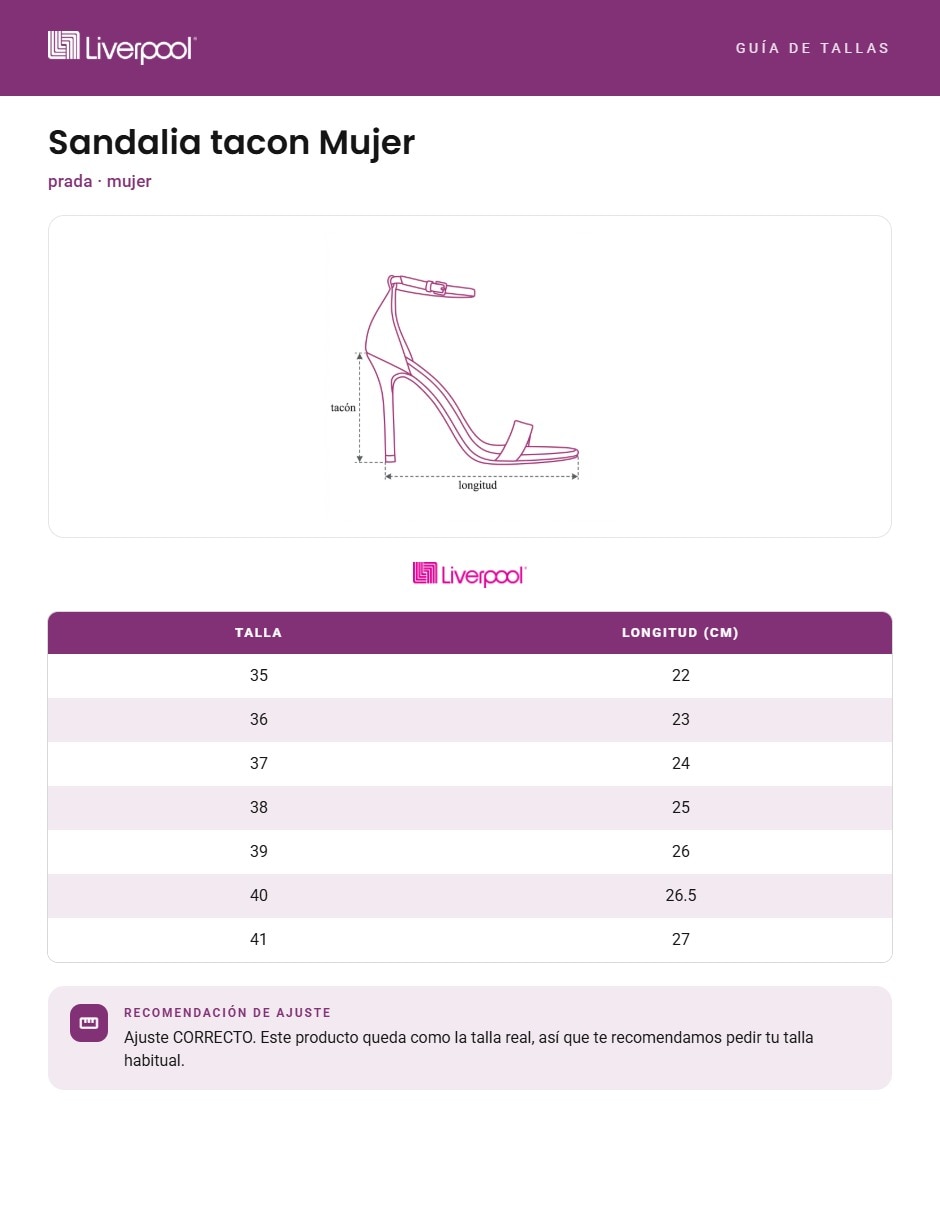Open the GUÍA DE TALLAS header link

point(812,48)
